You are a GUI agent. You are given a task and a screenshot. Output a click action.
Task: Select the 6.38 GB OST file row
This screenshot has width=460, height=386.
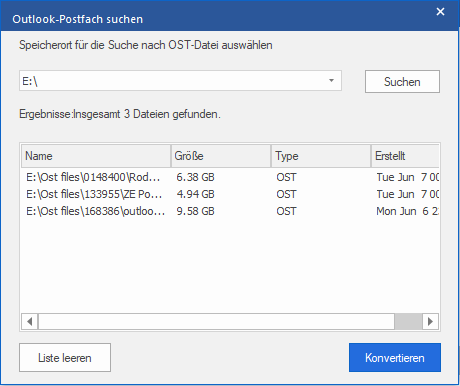(x=230, y=177)
